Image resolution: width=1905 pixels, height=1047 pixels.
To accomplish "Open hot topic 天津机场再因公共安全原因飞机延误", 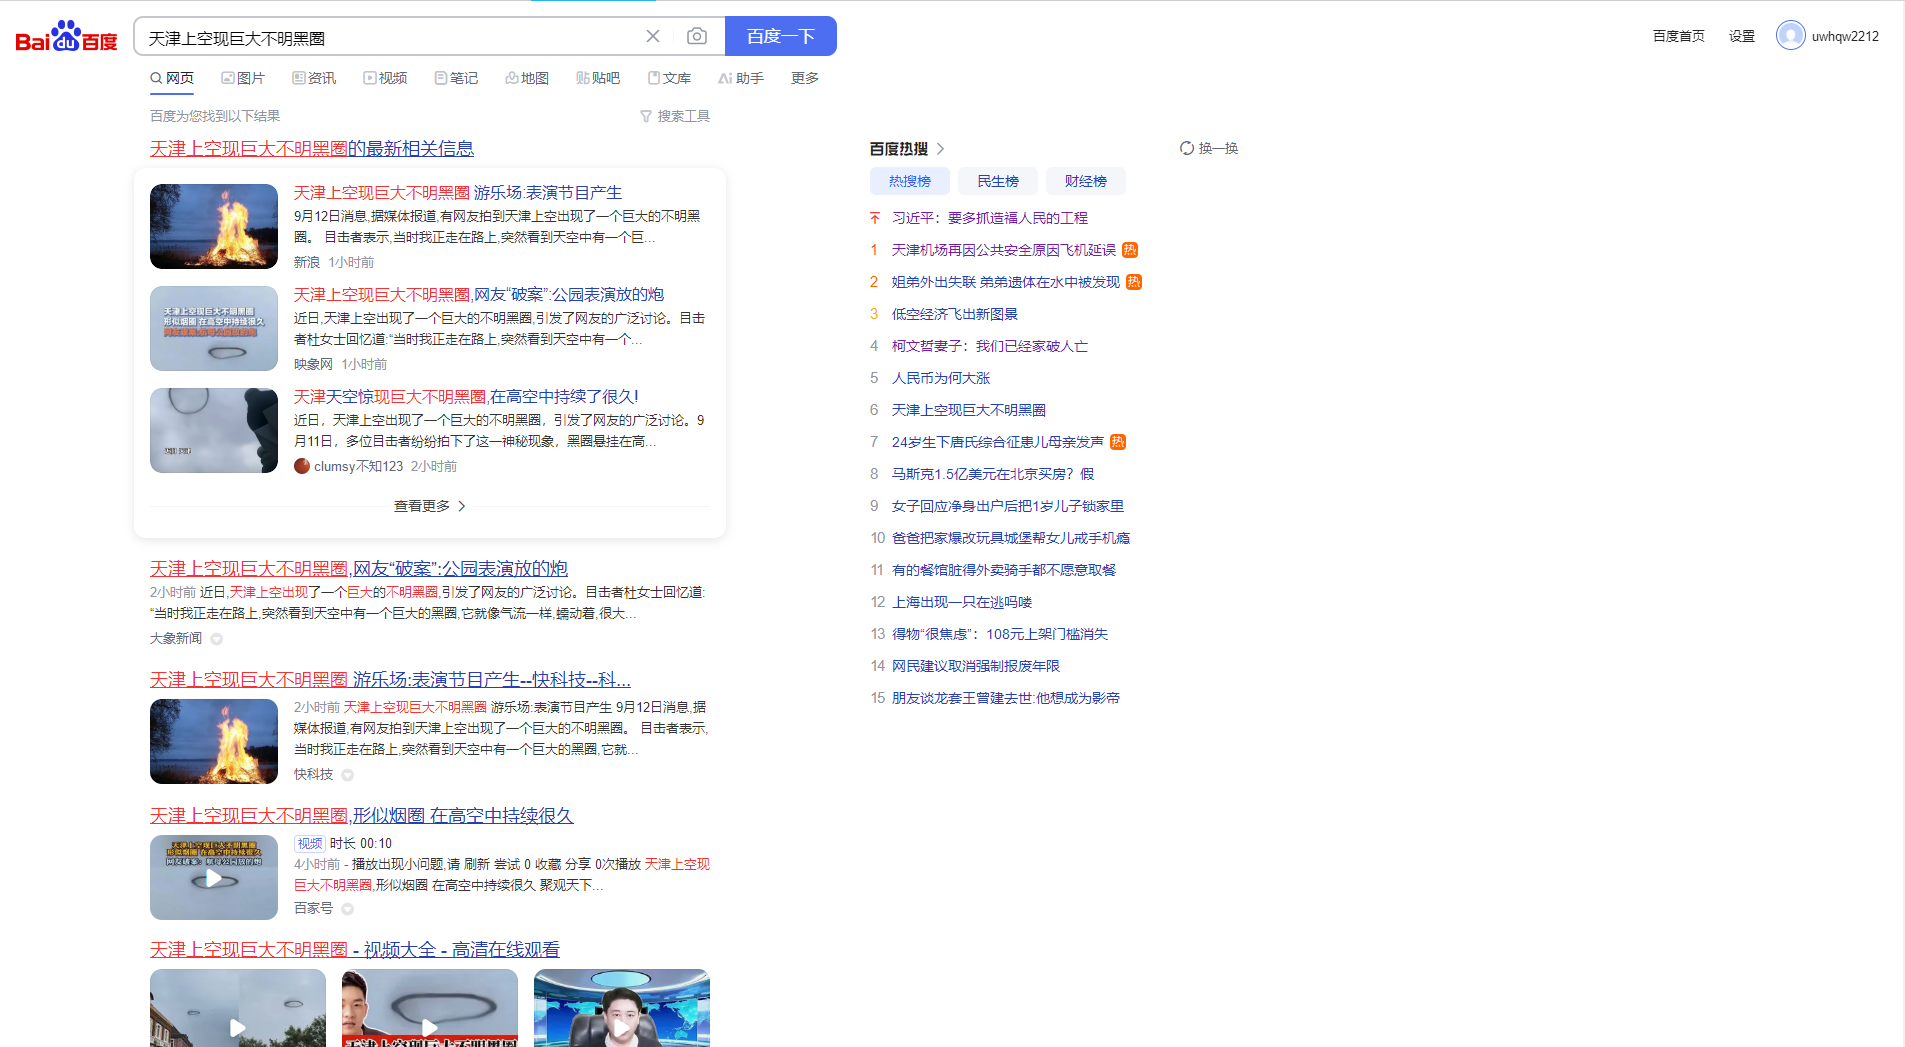I will pyautogui.click(x=1004, y=250).
